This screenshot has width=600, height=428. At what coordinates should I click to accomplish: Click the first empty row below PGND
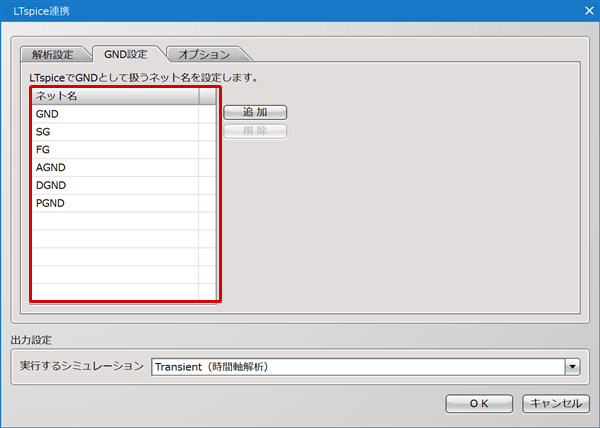pyautogui.click(x=115, y=222)
